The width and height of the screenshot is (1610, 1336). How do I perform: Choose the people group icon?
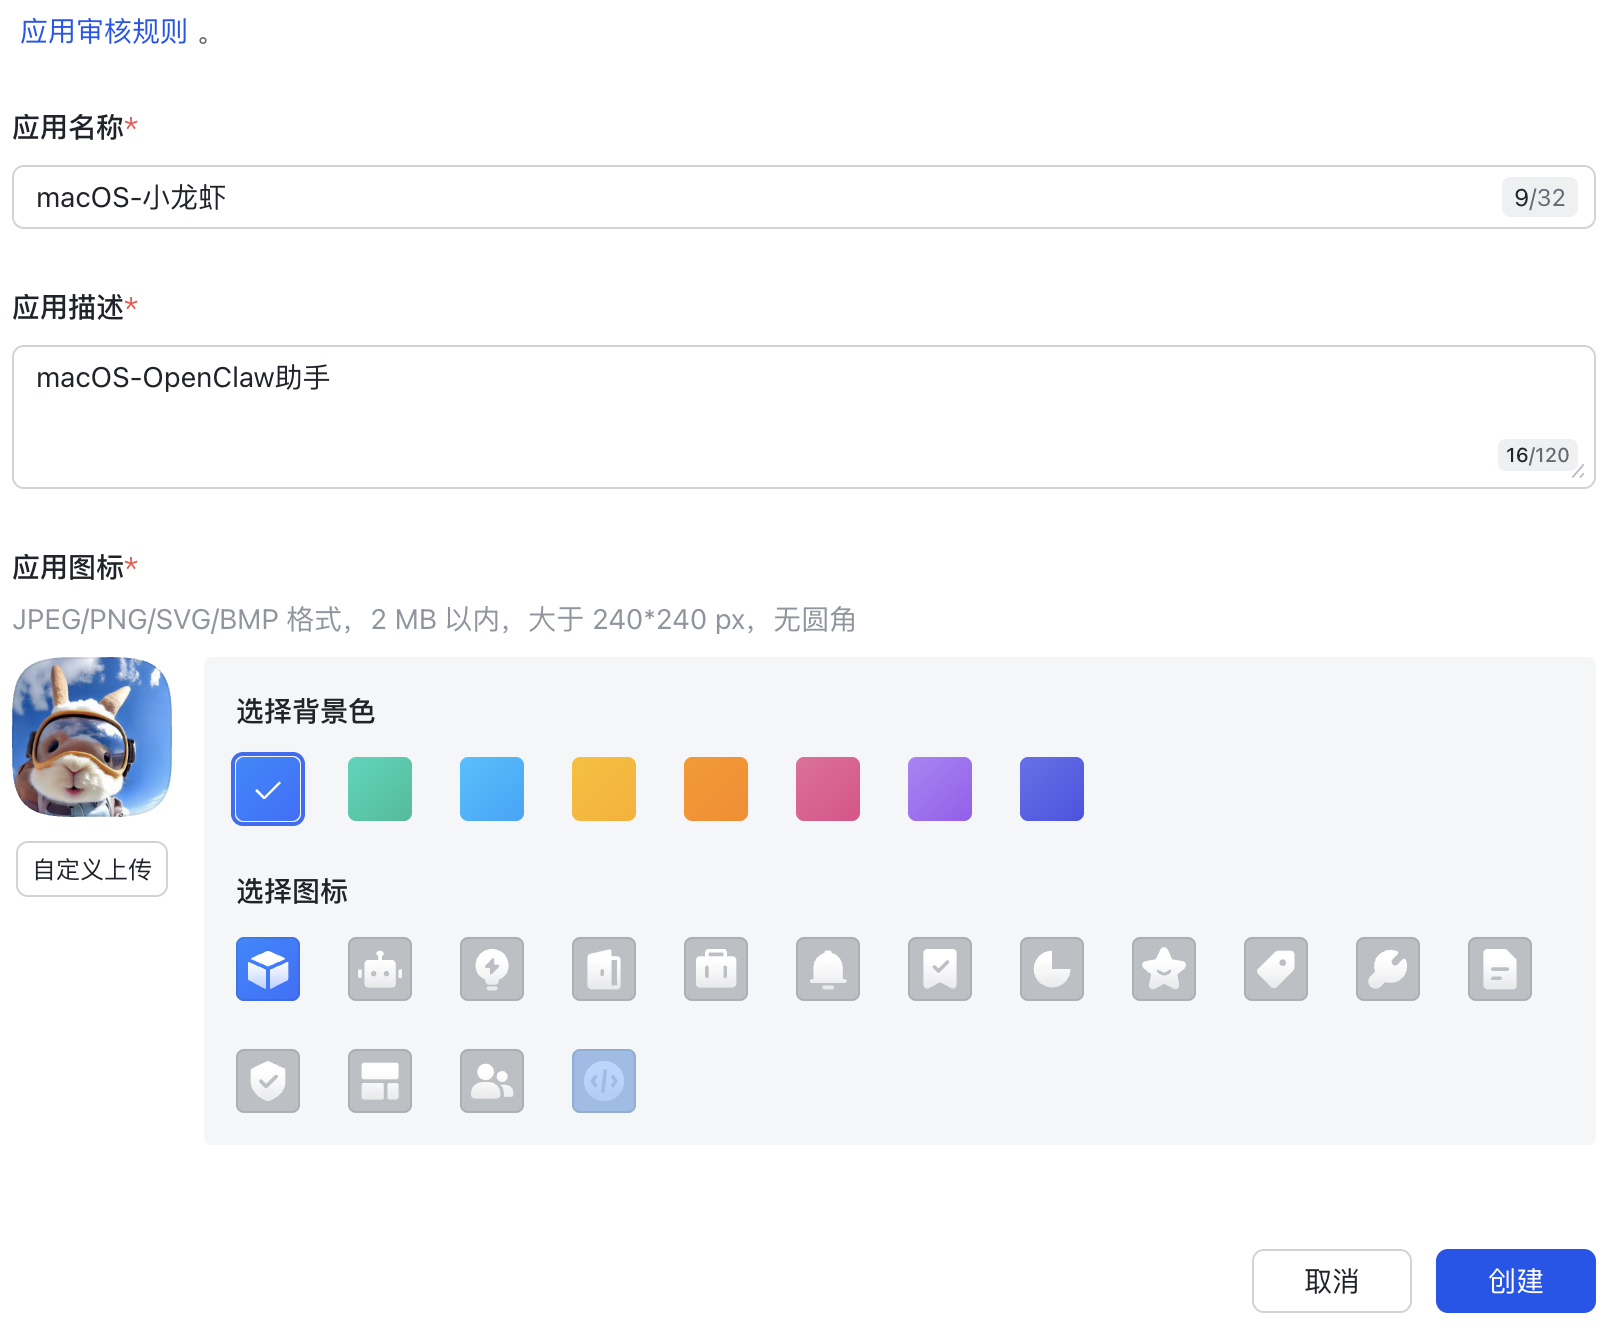[492, 1081]
